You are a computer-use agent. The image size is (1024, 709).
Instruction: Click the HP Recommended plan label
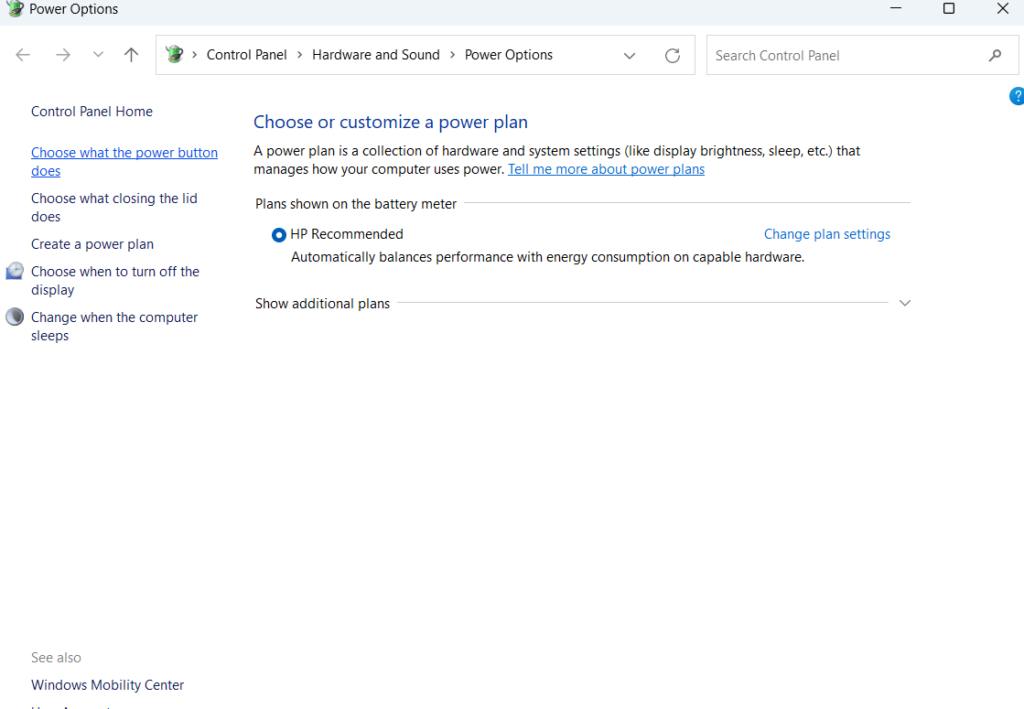(x=347, y=234)
